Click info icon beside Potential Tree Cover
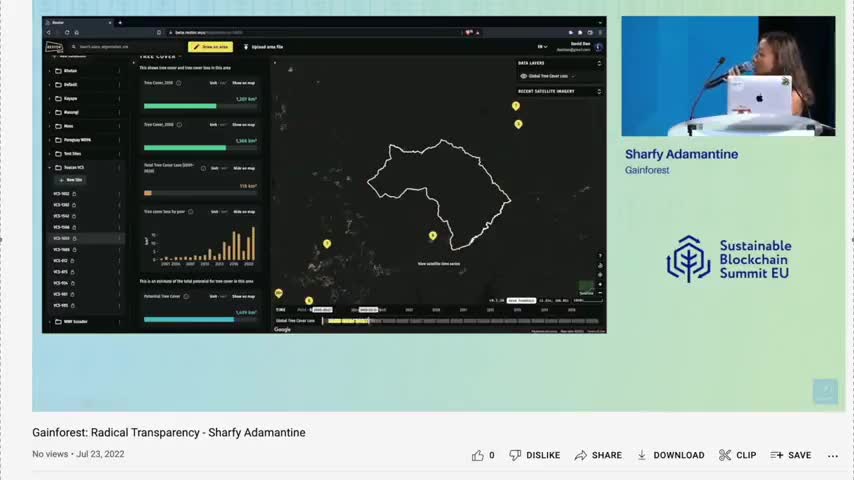Screen dimensions: 854x480 (x=186, y=296)
